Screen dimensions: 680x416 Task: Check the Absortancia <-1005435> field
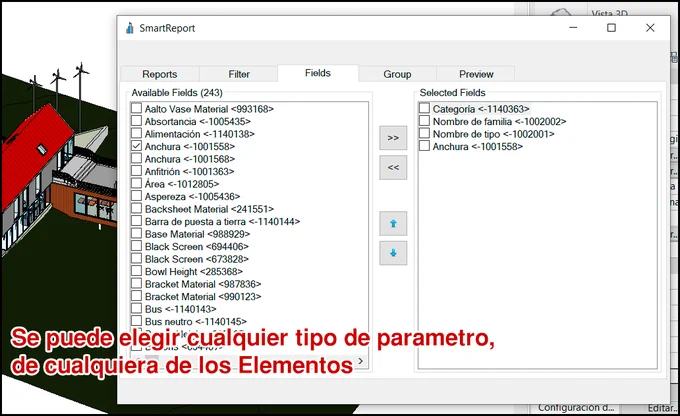click(x=136, y=121)
